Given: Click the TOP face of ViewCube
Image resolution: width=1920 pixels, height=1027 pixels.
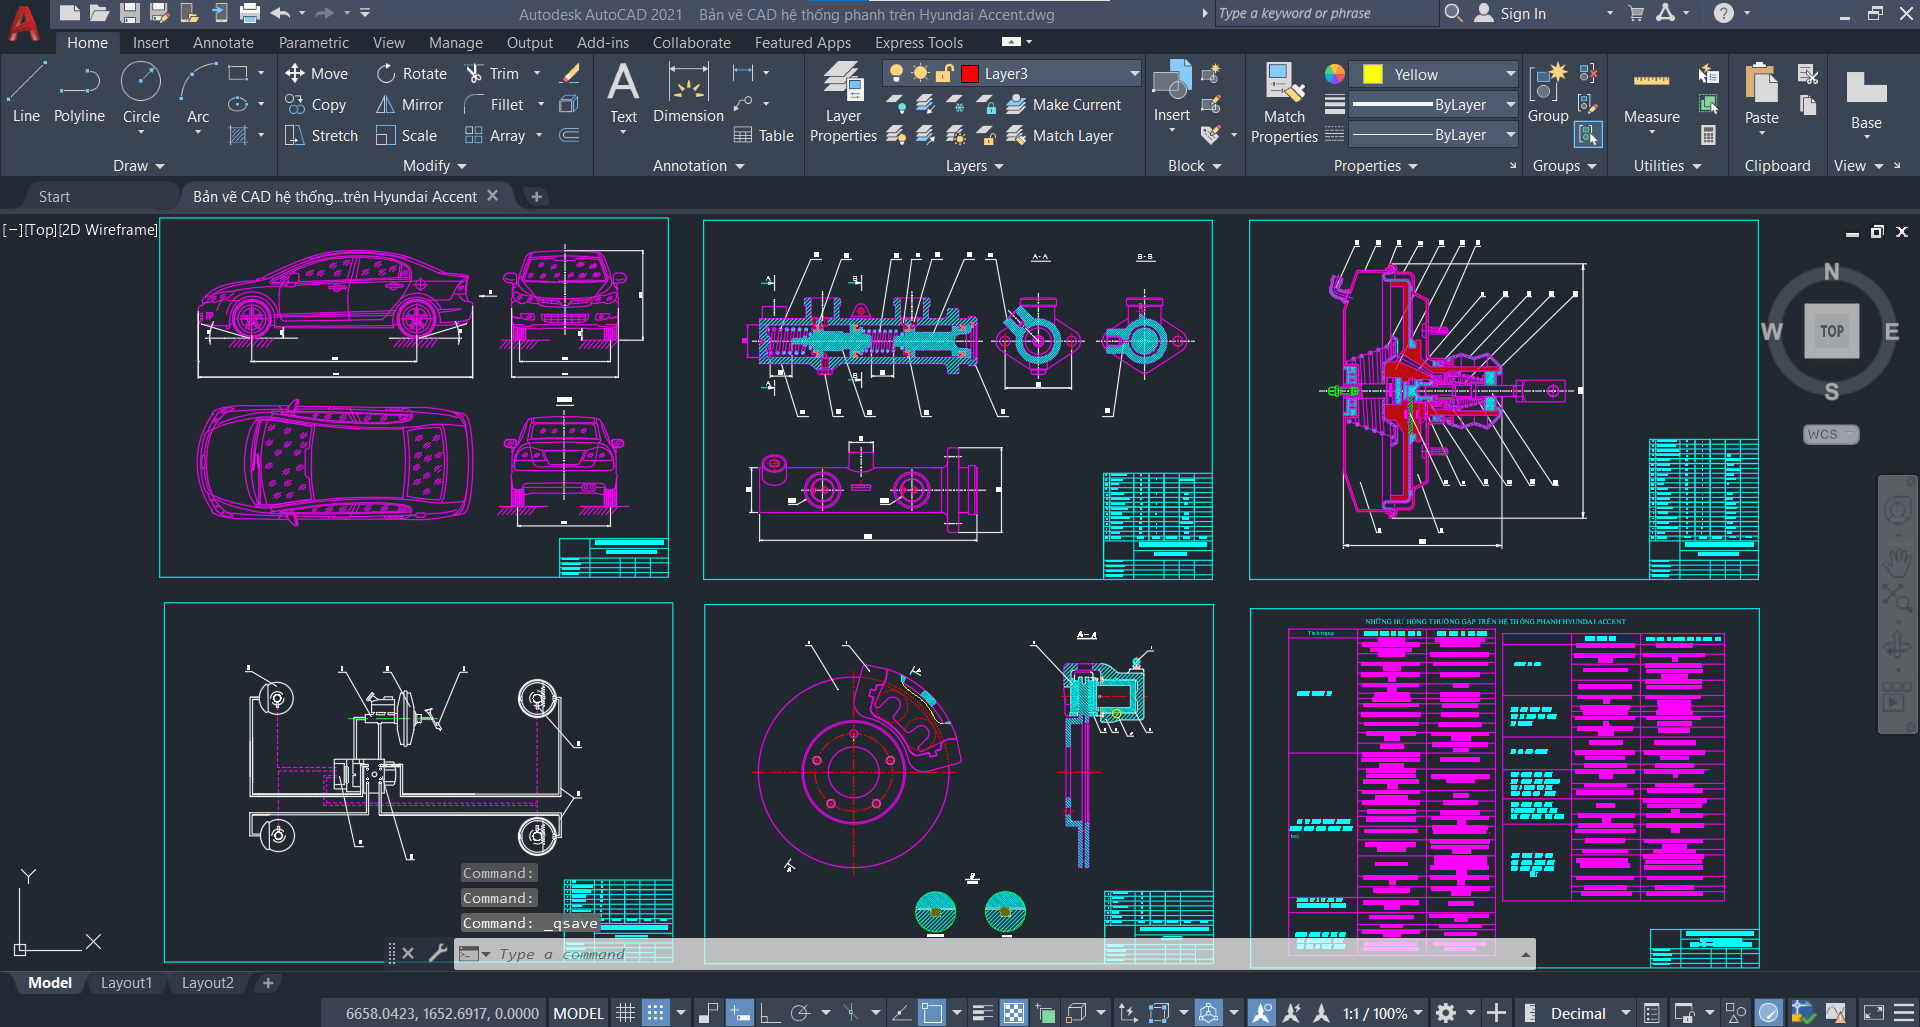Looking at the screenshot, I should pos(1832,331).
